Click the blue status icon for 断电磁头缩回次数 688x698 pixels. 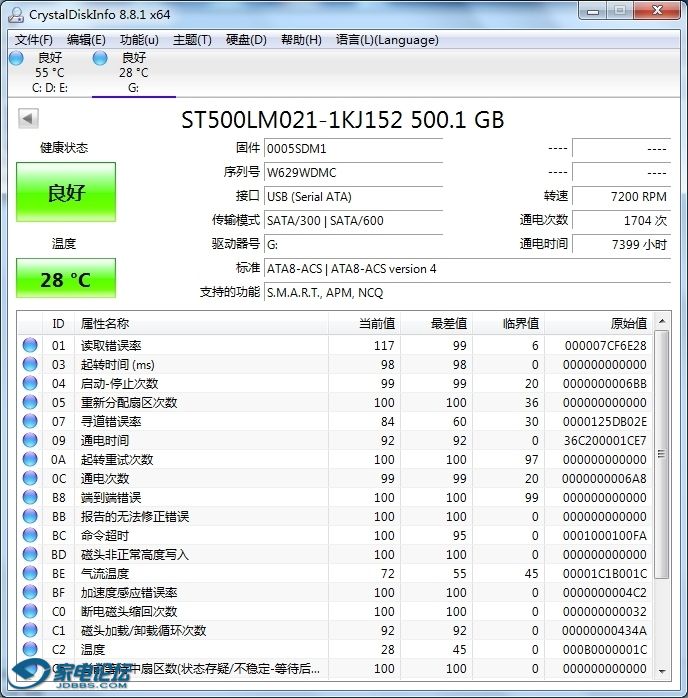pyautogui.click(x=30, y=611)
